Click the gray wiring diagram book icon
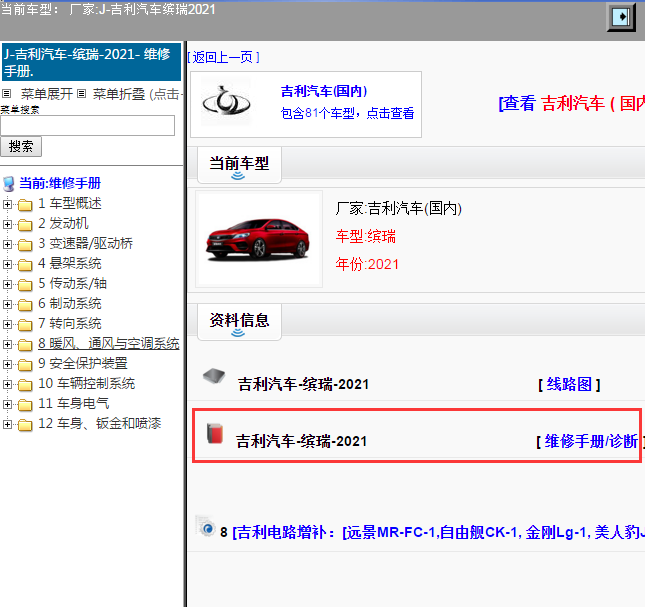This screenshot has height=607, width=645. click(214, 376)
